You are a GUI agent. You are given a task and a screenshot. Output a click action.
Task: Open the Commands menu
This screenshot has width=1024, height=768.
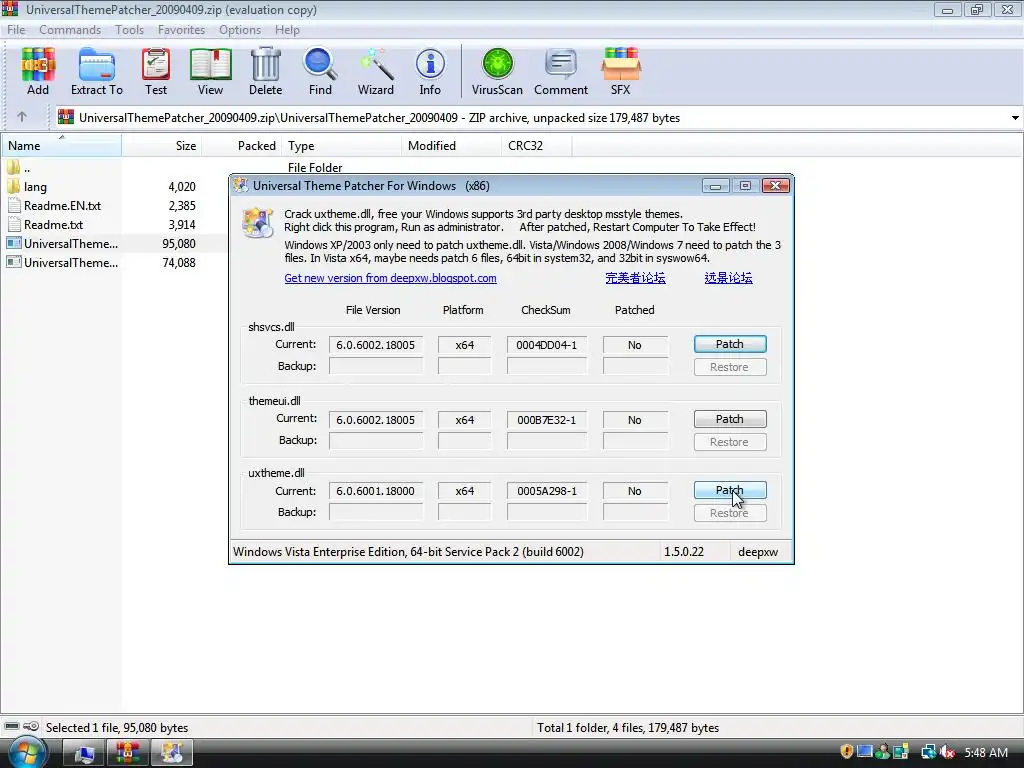[70, 30]
